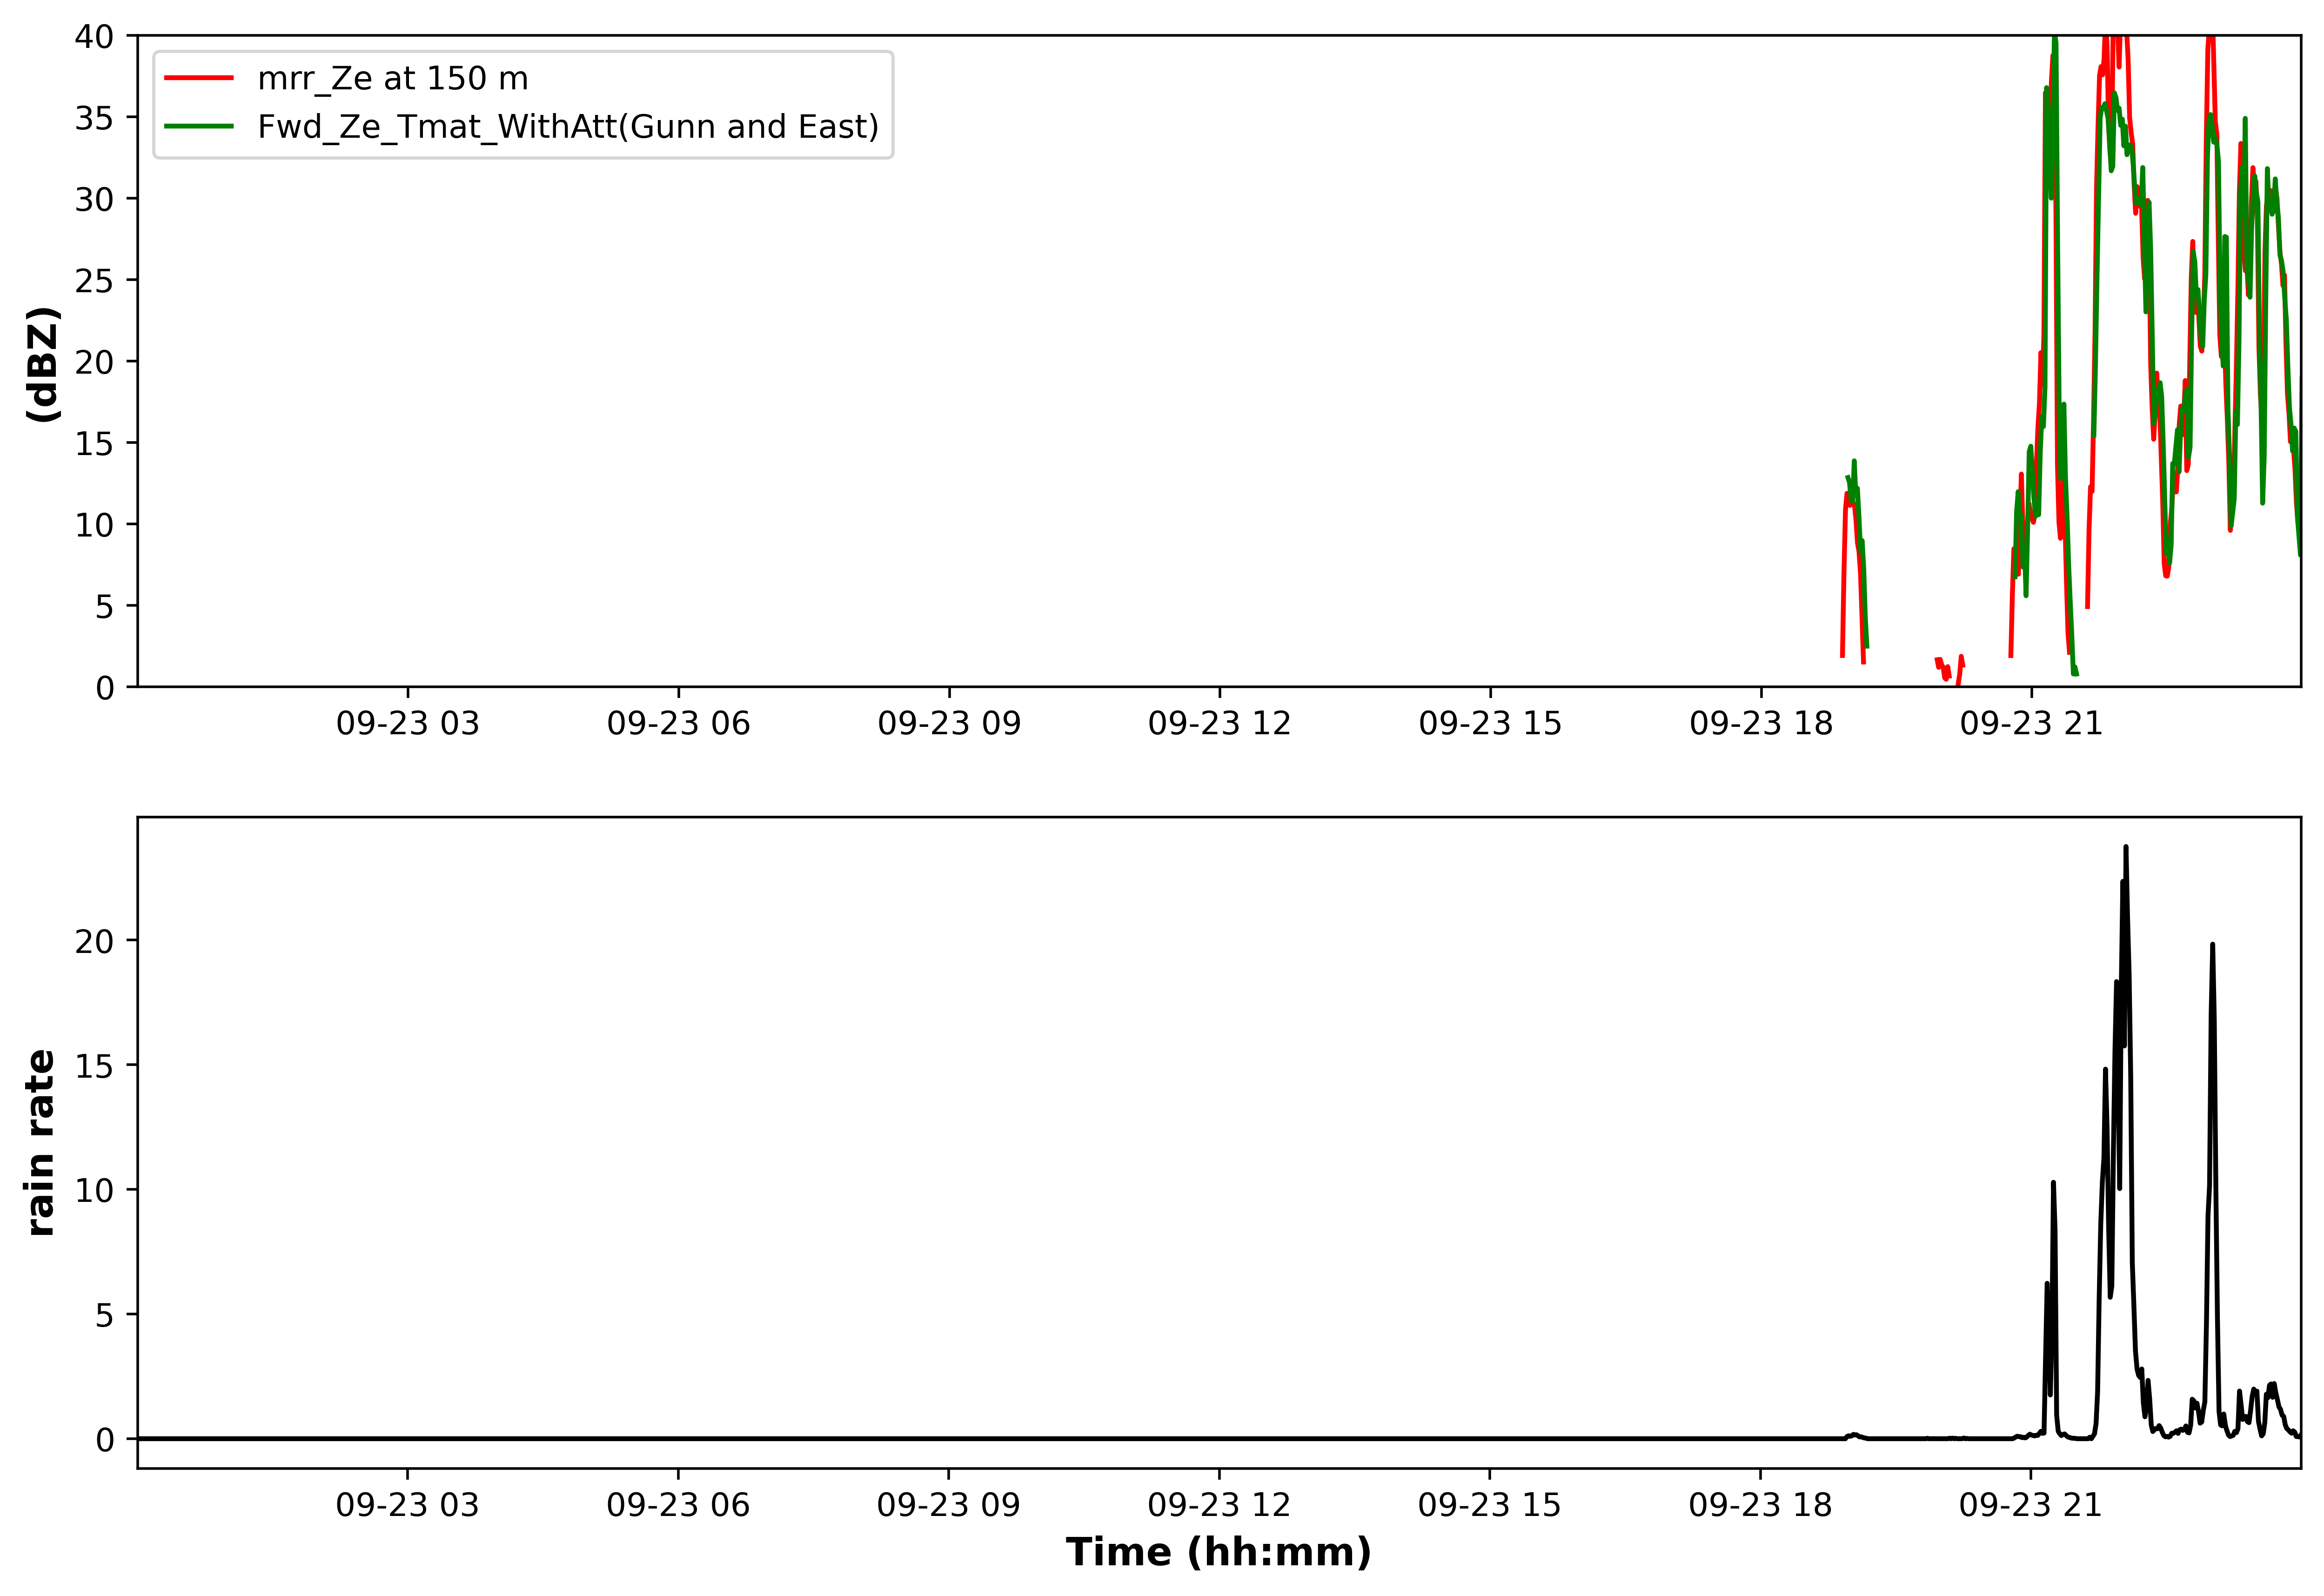Click "09-23 18" under the dBZ plot
The height and width of the screenshot is (1596, 2324).
[x=1761, y=723]
